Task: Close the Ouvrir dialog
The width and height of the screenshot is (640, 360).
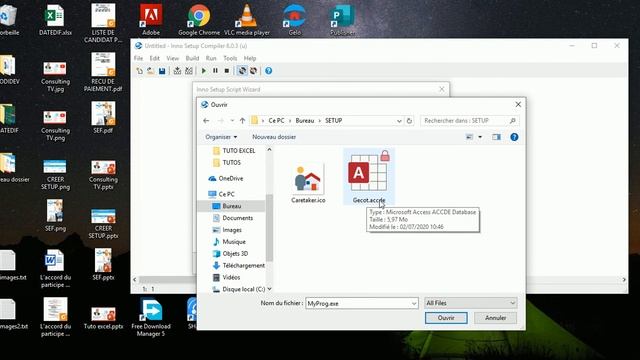Action: 518,105
